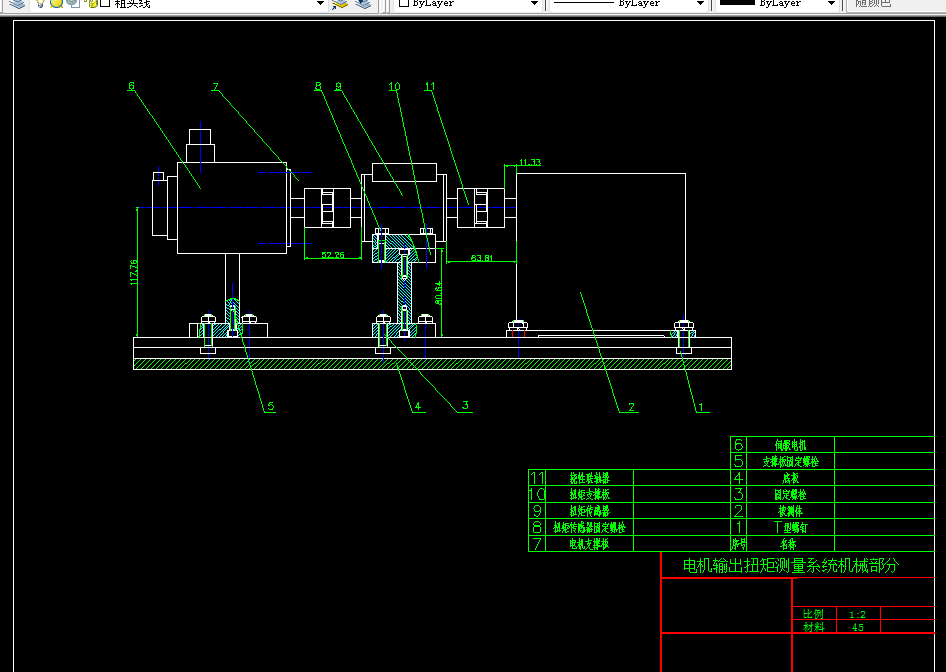Click the 比例 label in title block
The width and height of the screenshot is (946, 672).
point(813,614)
